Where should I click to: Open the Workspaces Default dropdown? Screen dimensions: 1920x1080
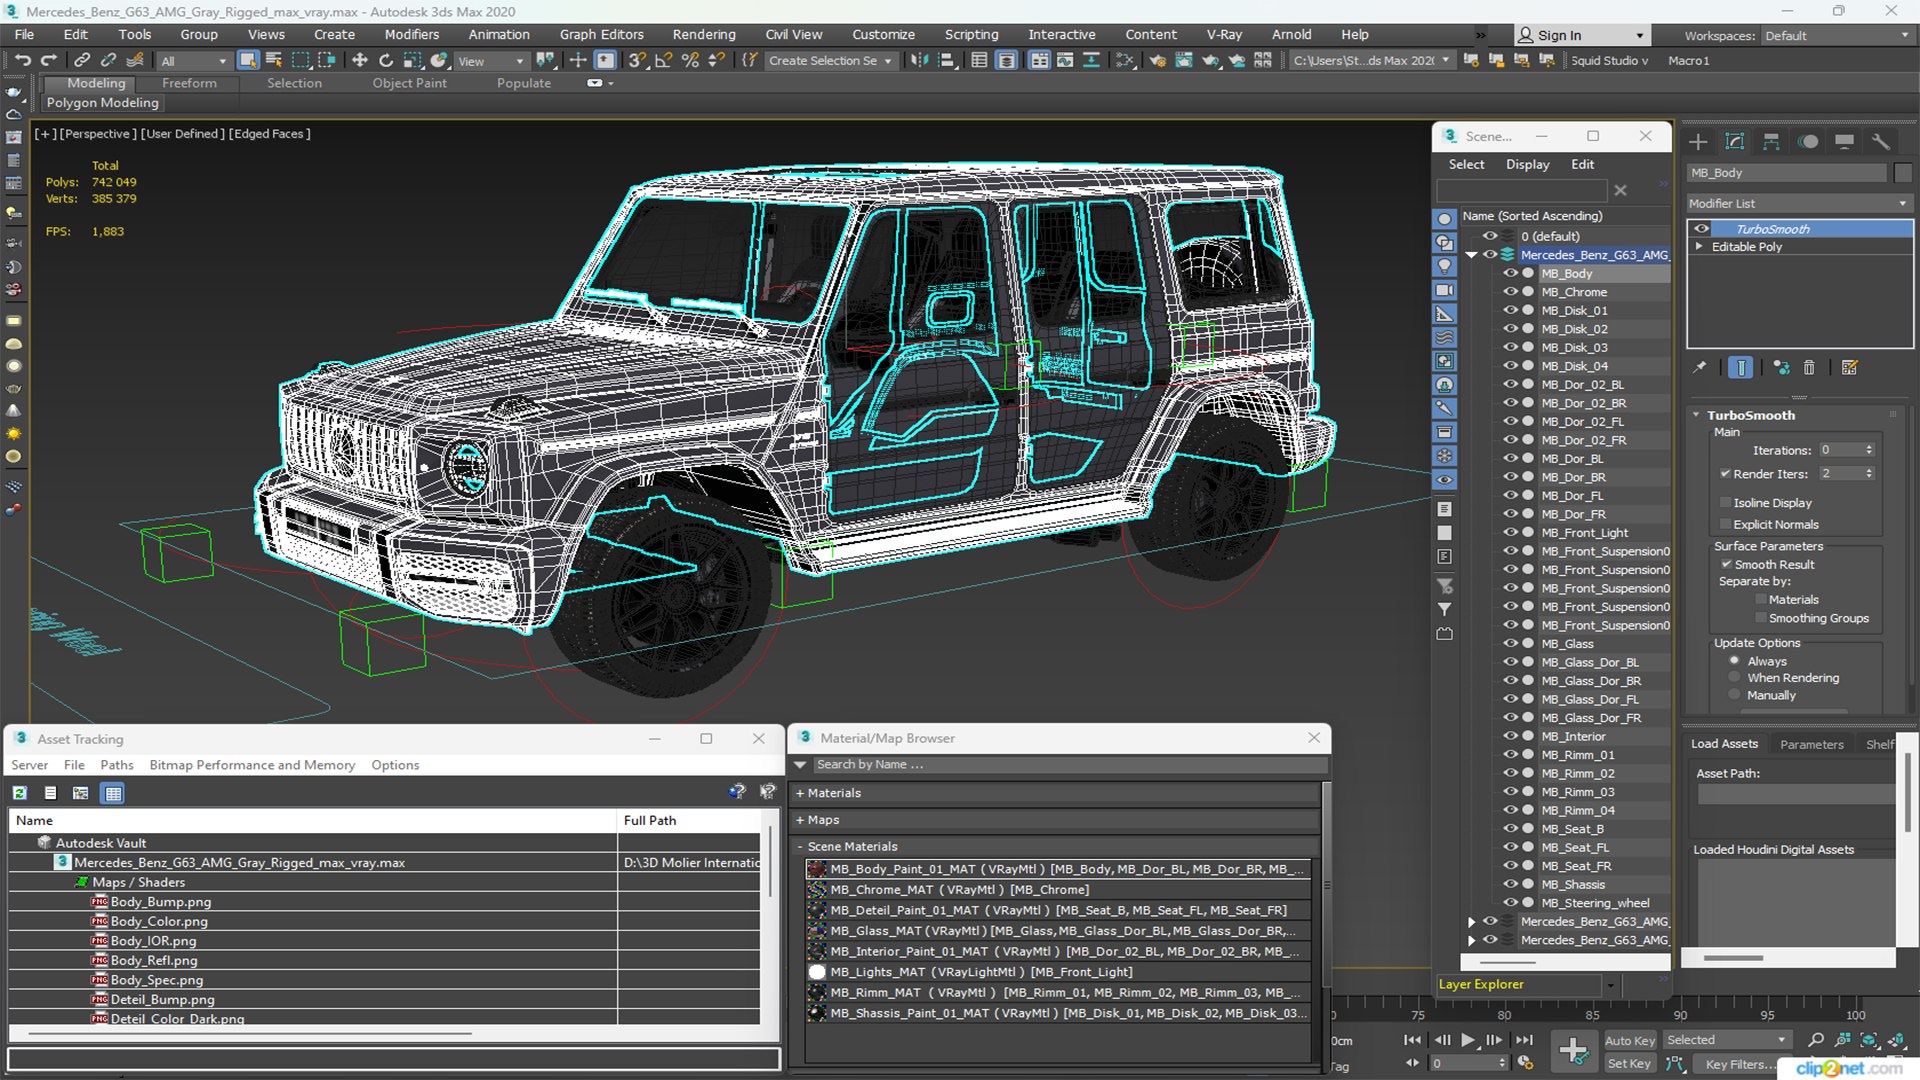click(1836, 36)
